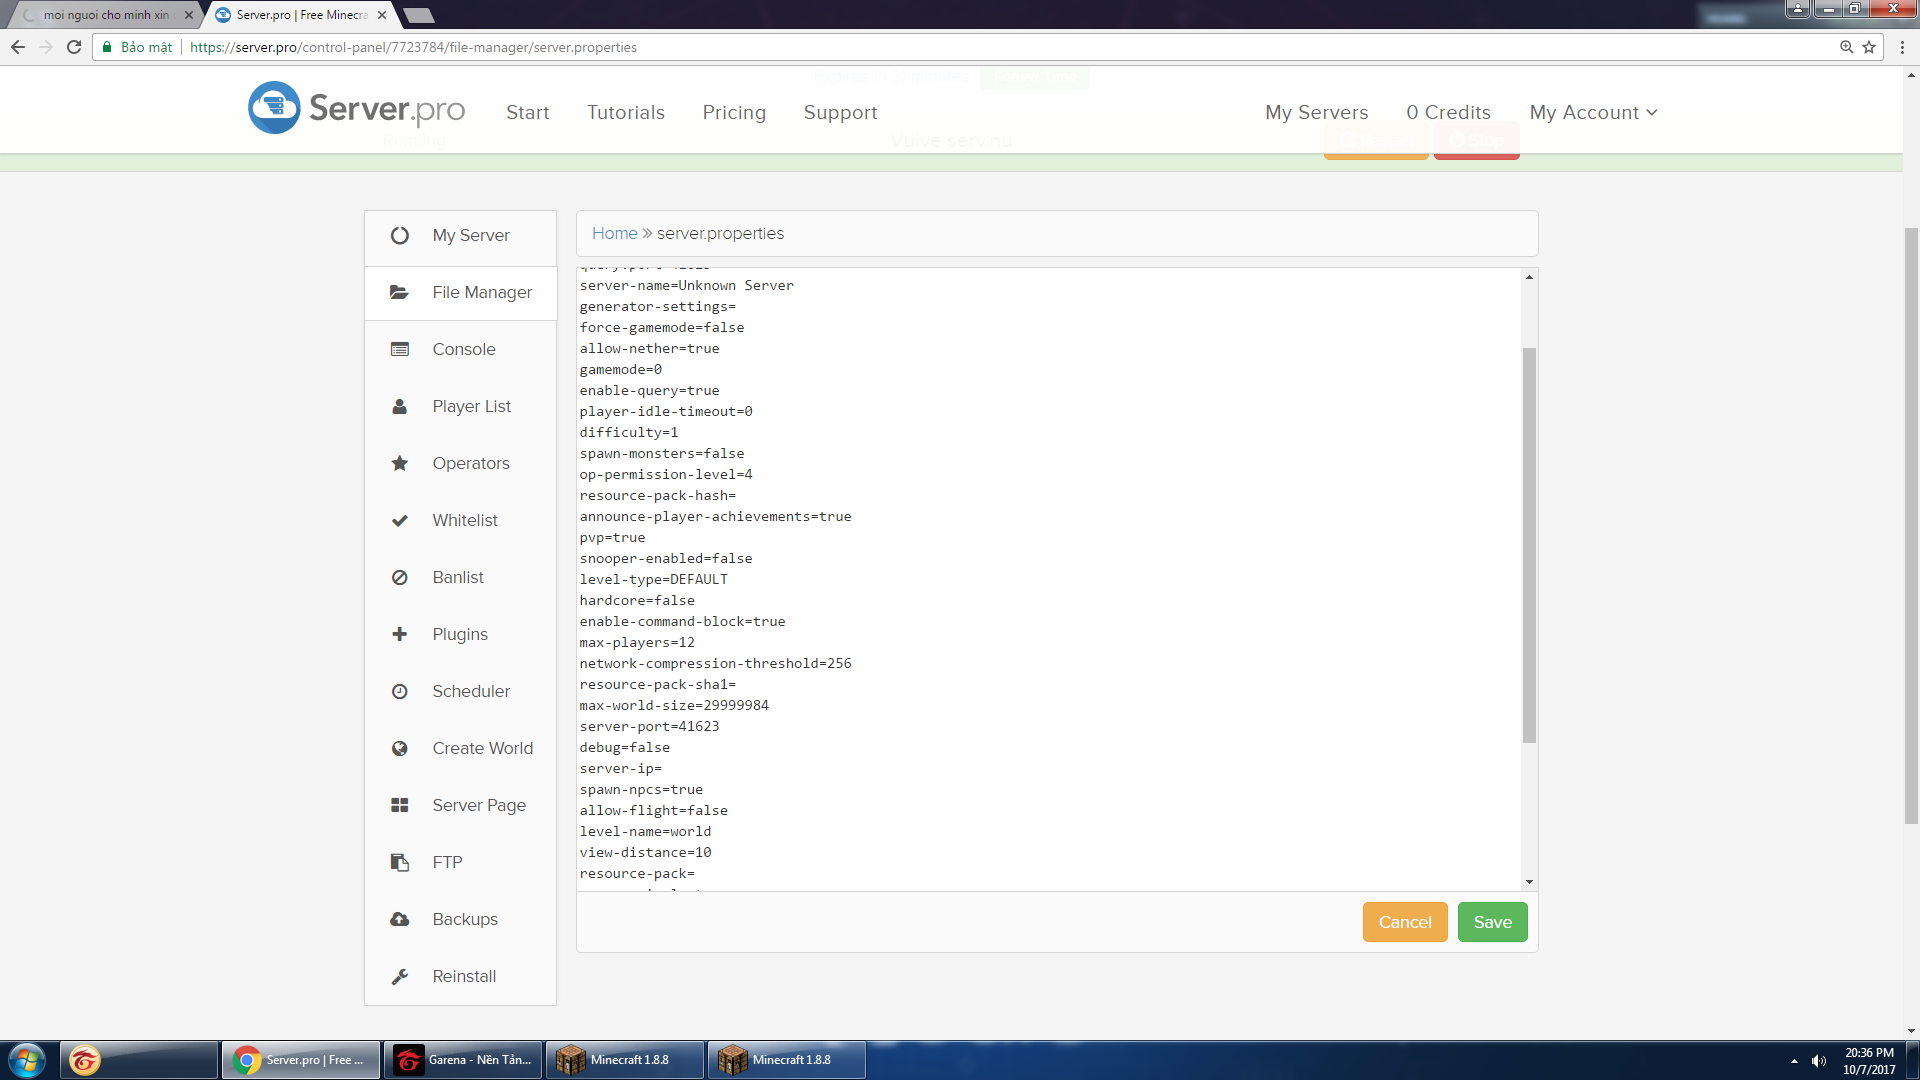This screenshot has height=1080, width=1920.
Task: Click the Operators star icon
Action: 400,463
